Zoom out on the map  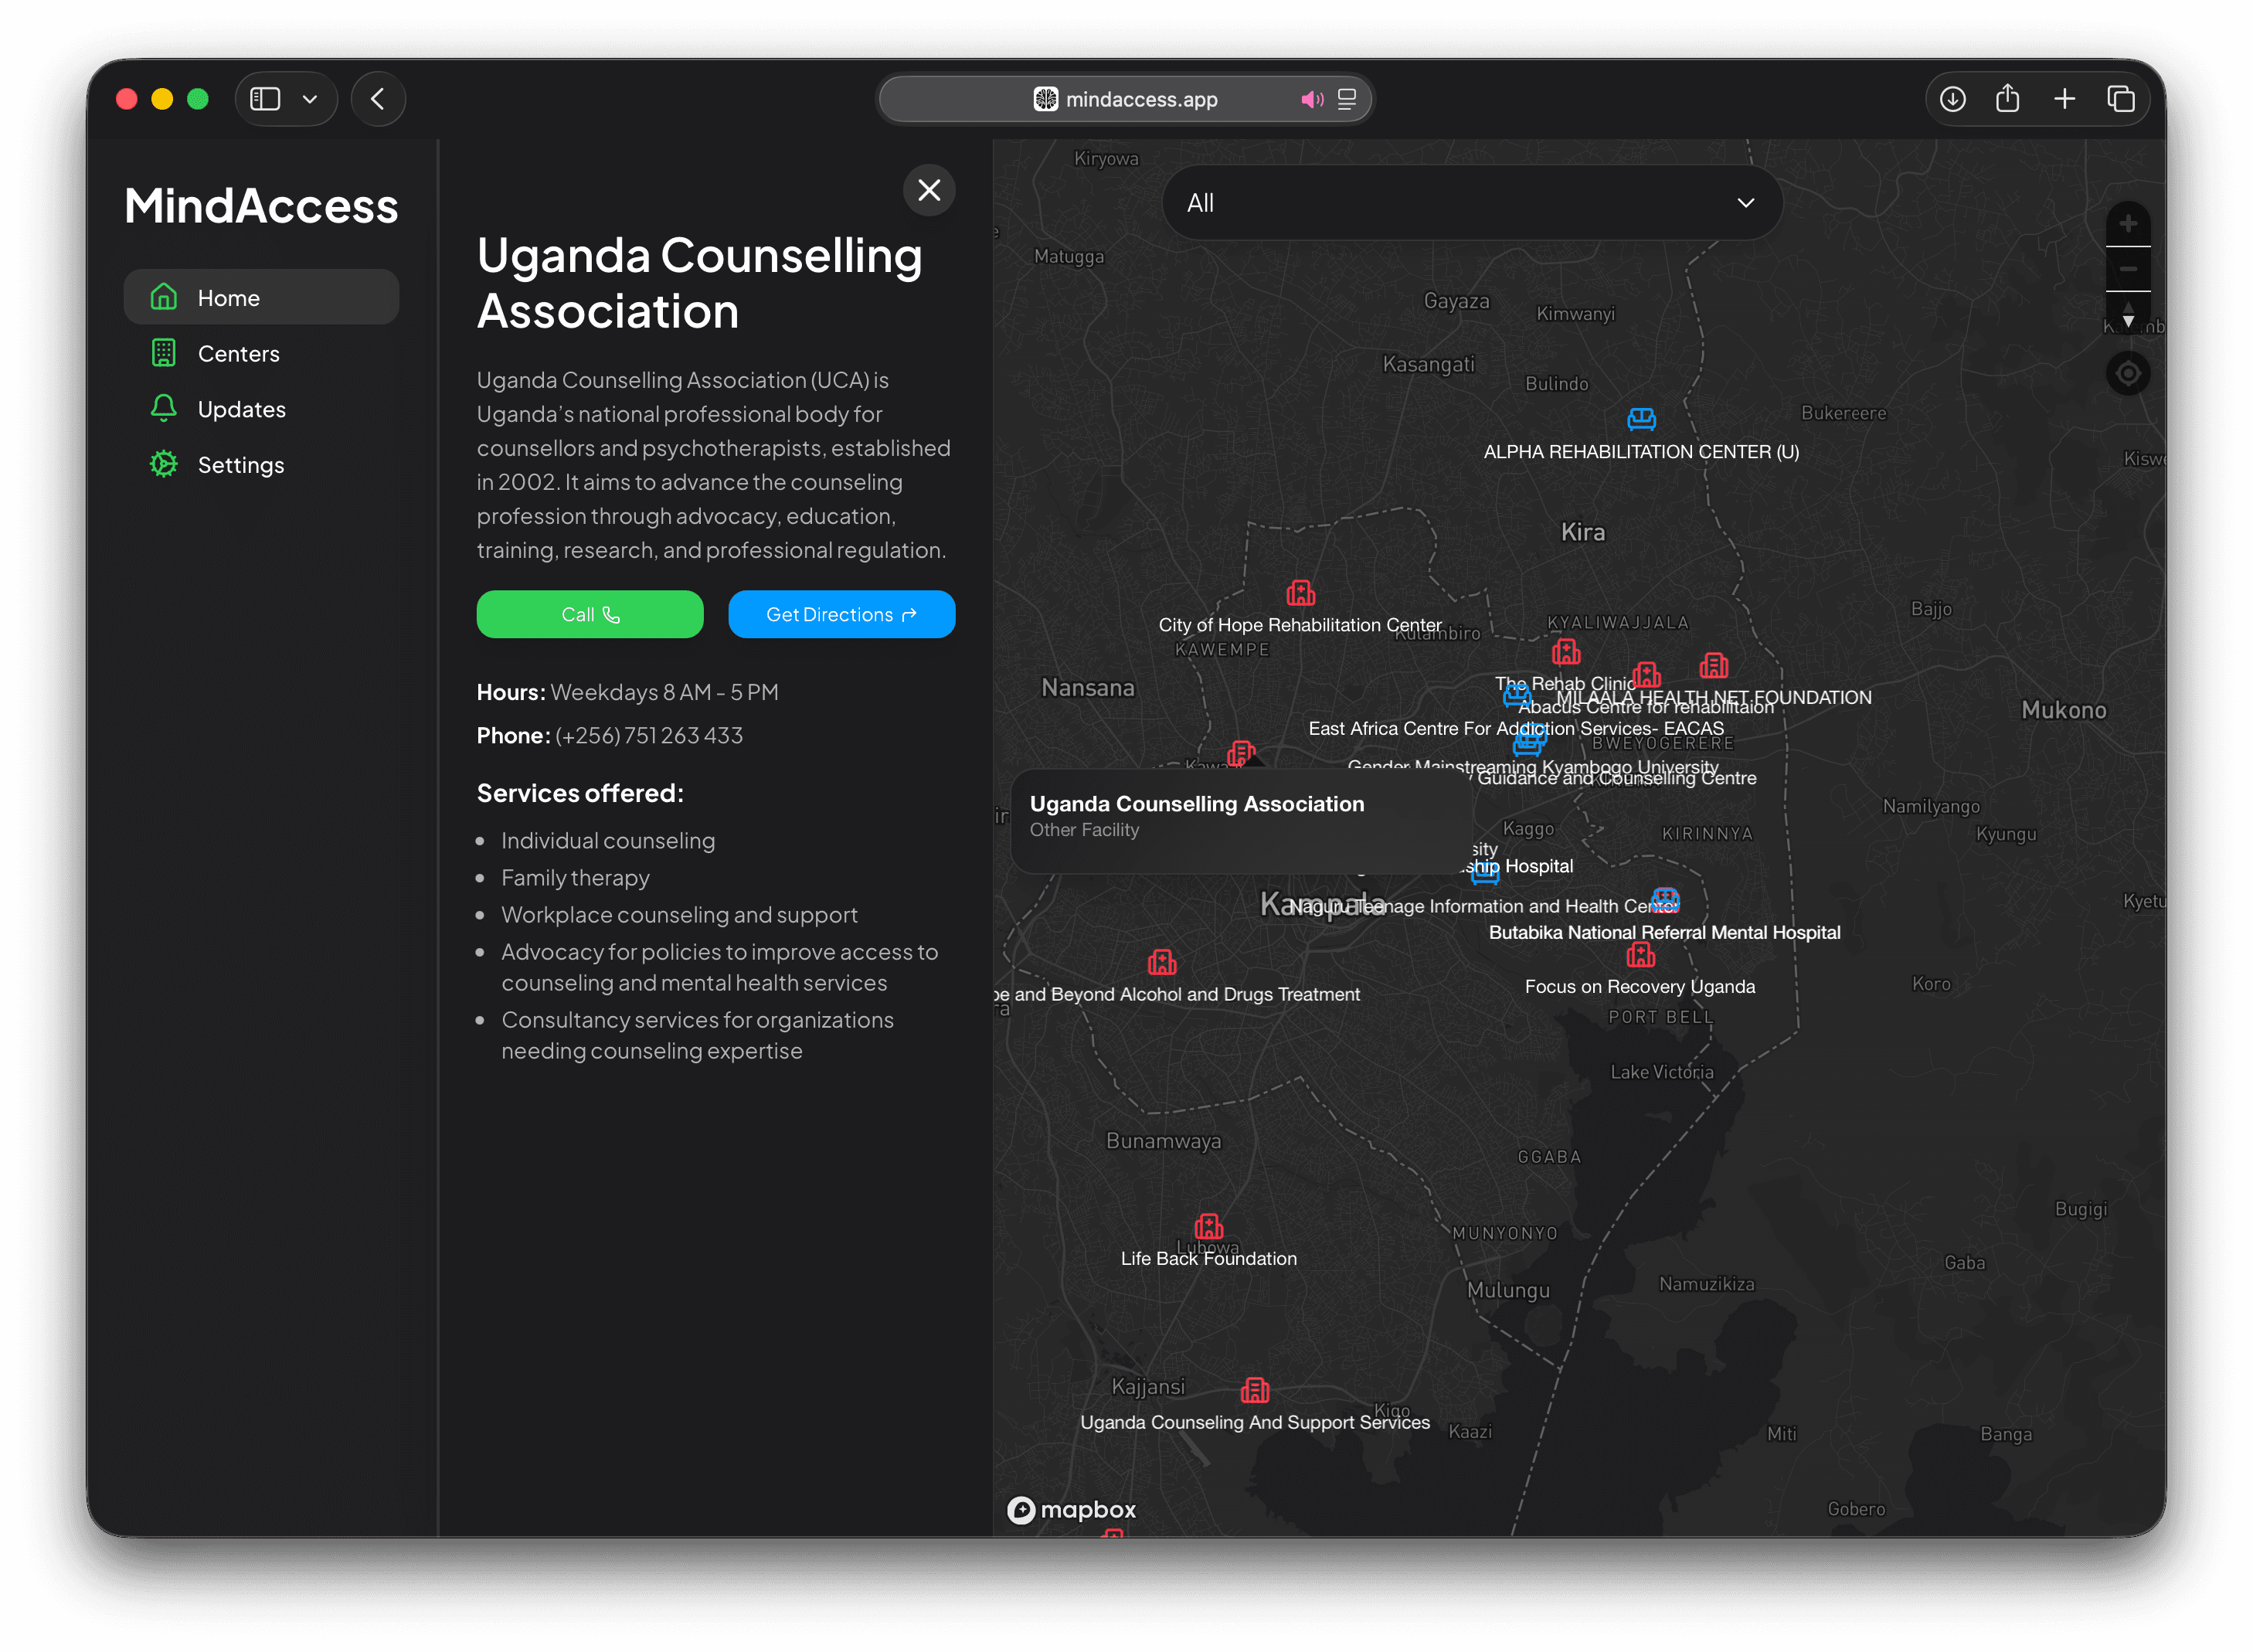point(2128,269)
